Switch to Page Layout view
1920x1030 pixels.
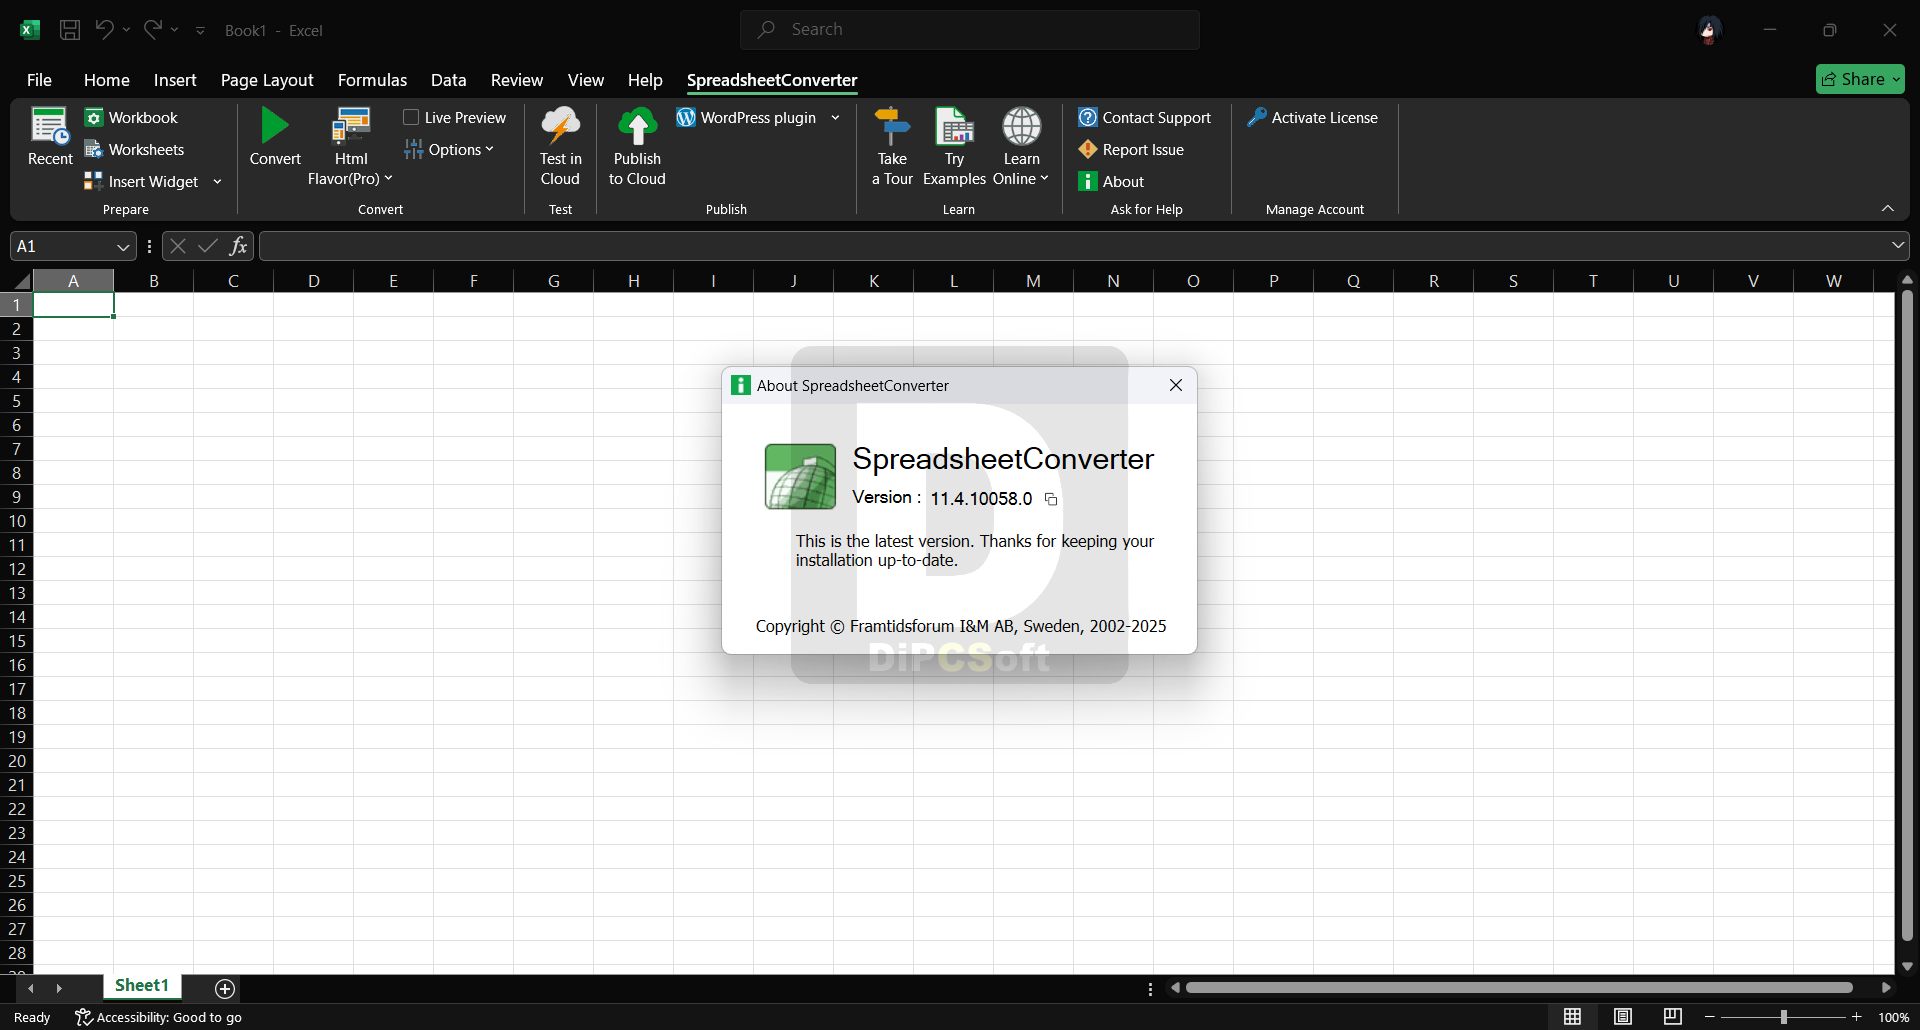coord(1623,1017)
